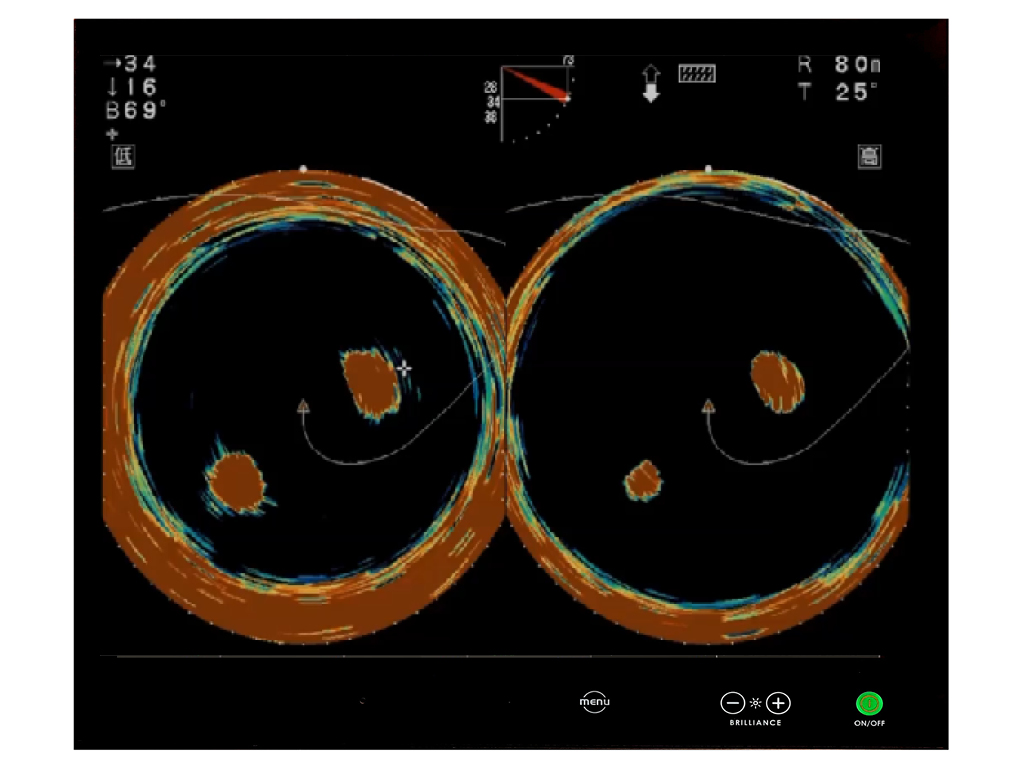
Task: Click the up-down arrow indicator icon
Action: pyautogui.click(x=651, y=83)
